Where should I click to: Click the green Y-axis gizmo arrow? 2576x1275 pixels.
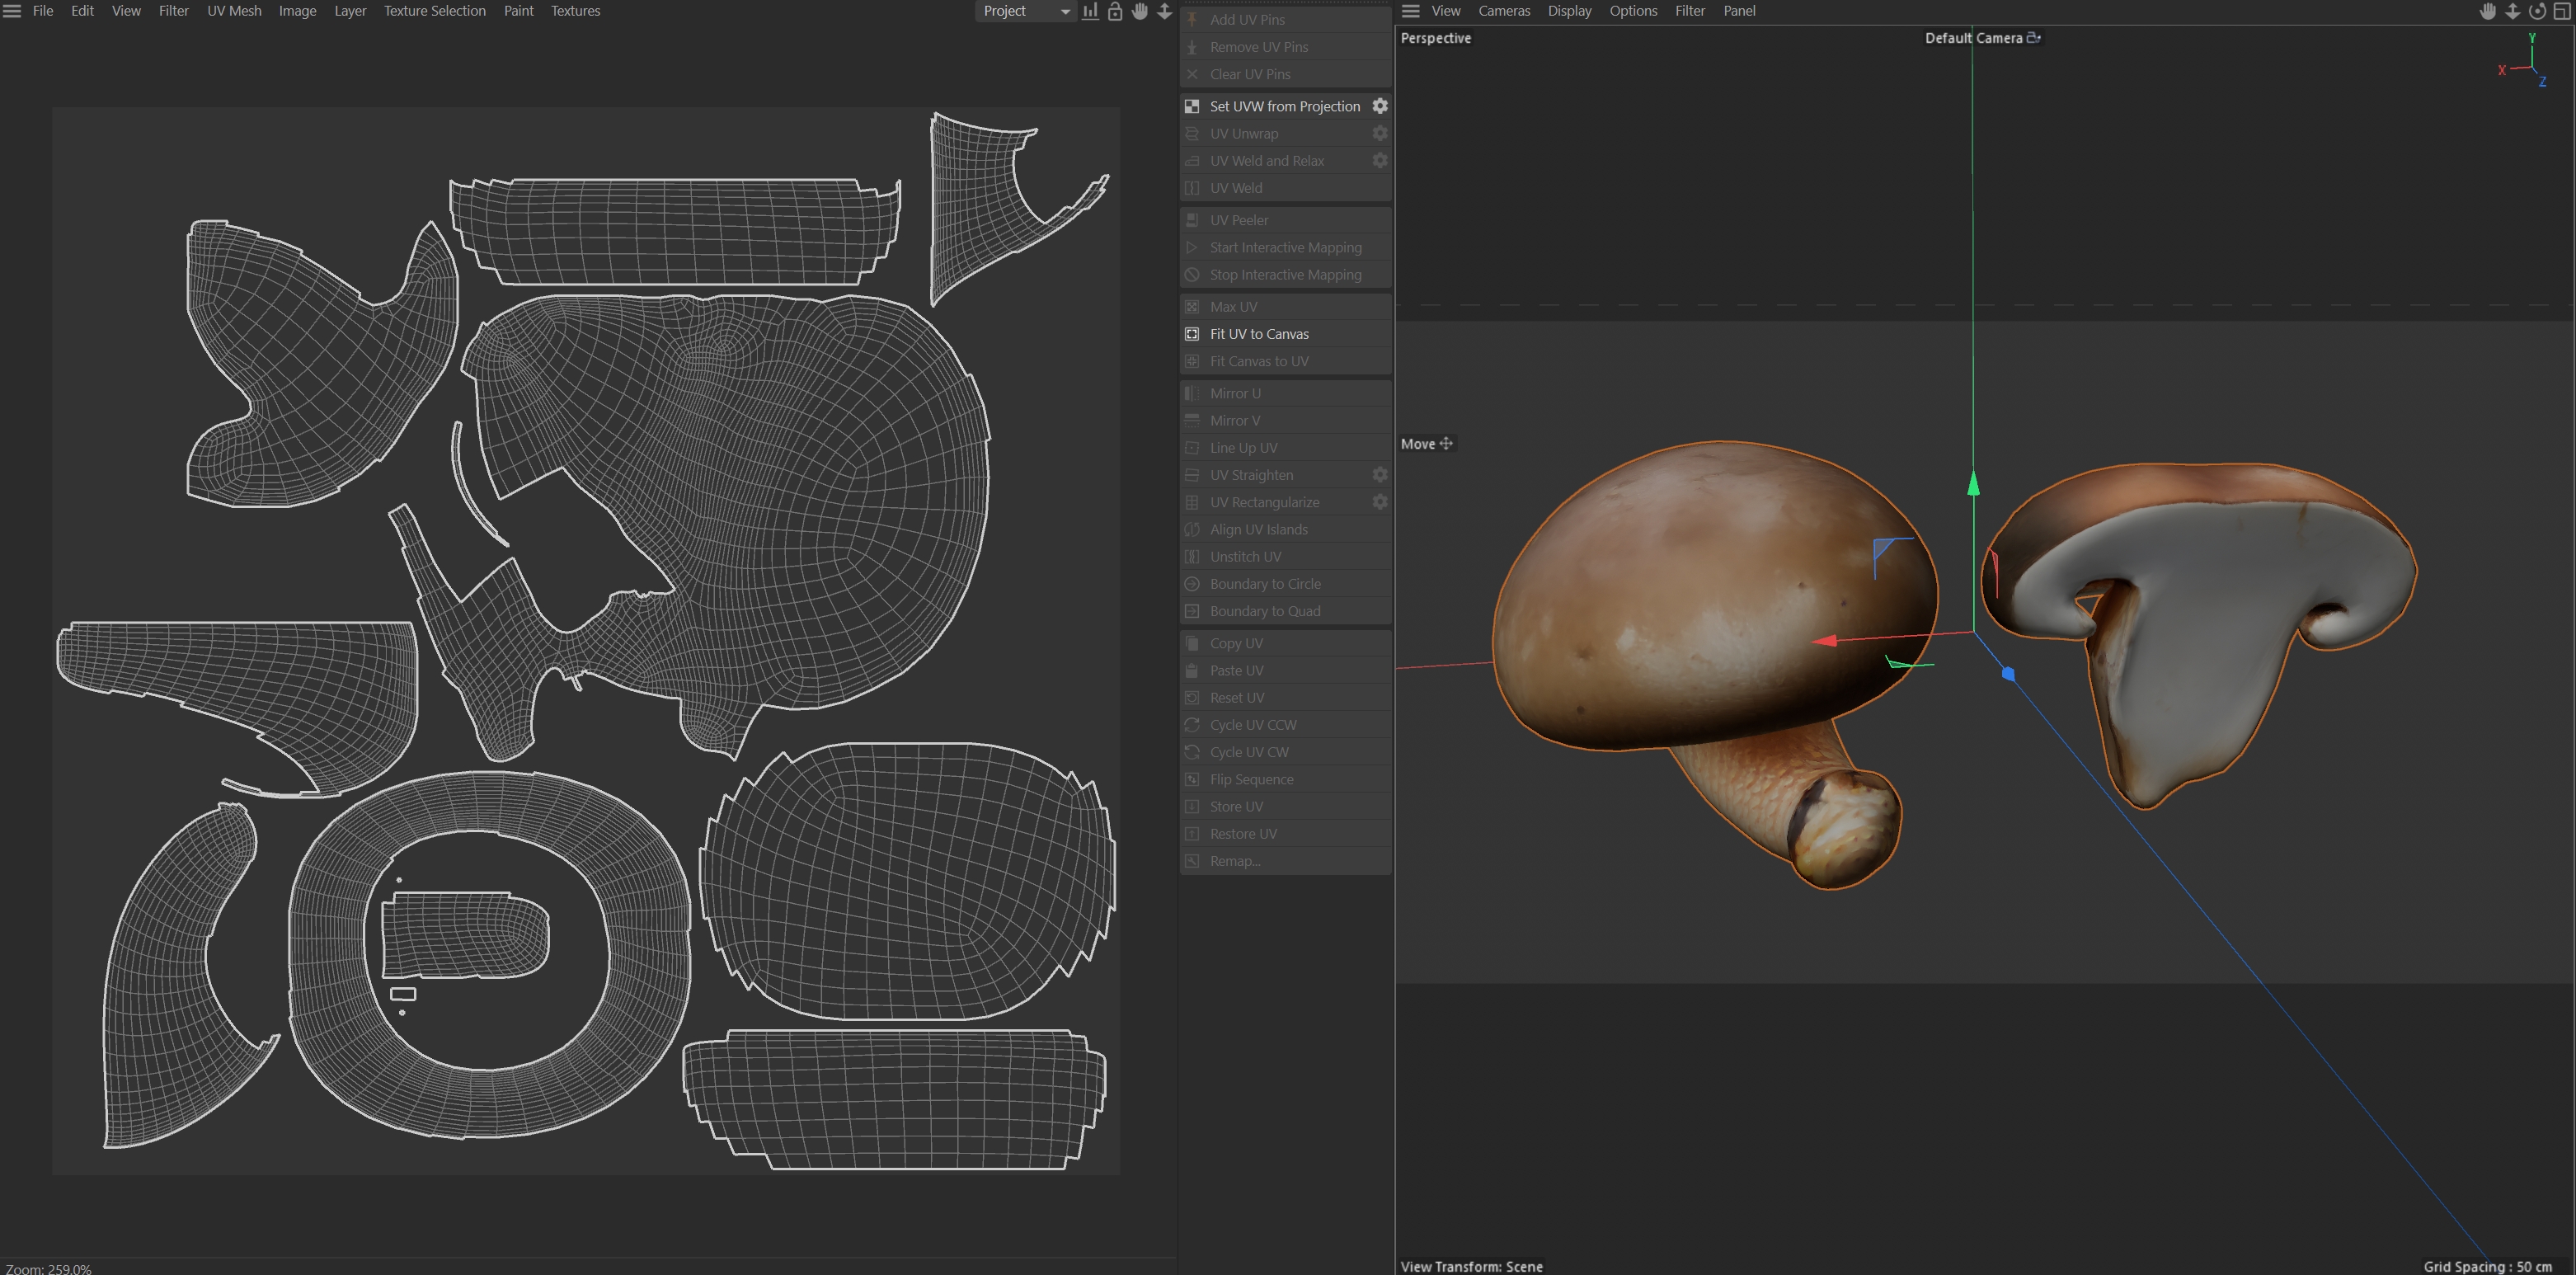[1973, 484]
